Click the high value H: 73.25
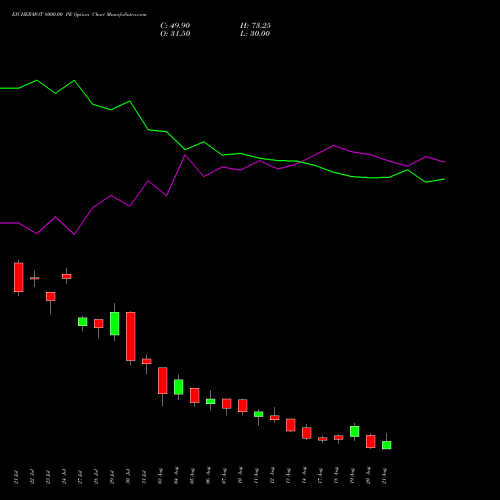Image resolution: width=500 pixels, height=500 pixels. click(255, 26)
